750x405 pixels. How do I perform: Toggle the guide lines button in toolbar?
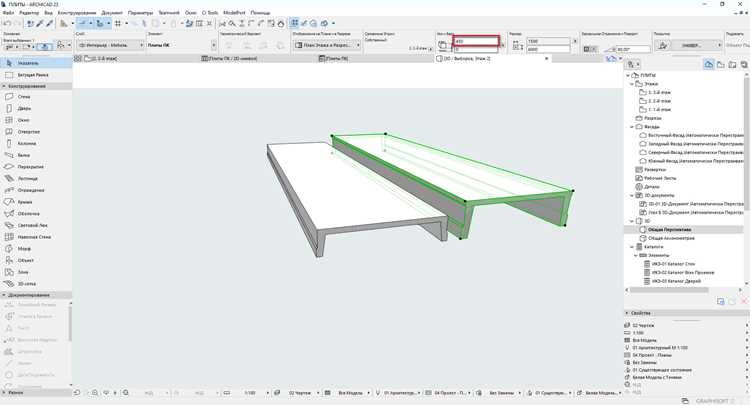(84, 23)
